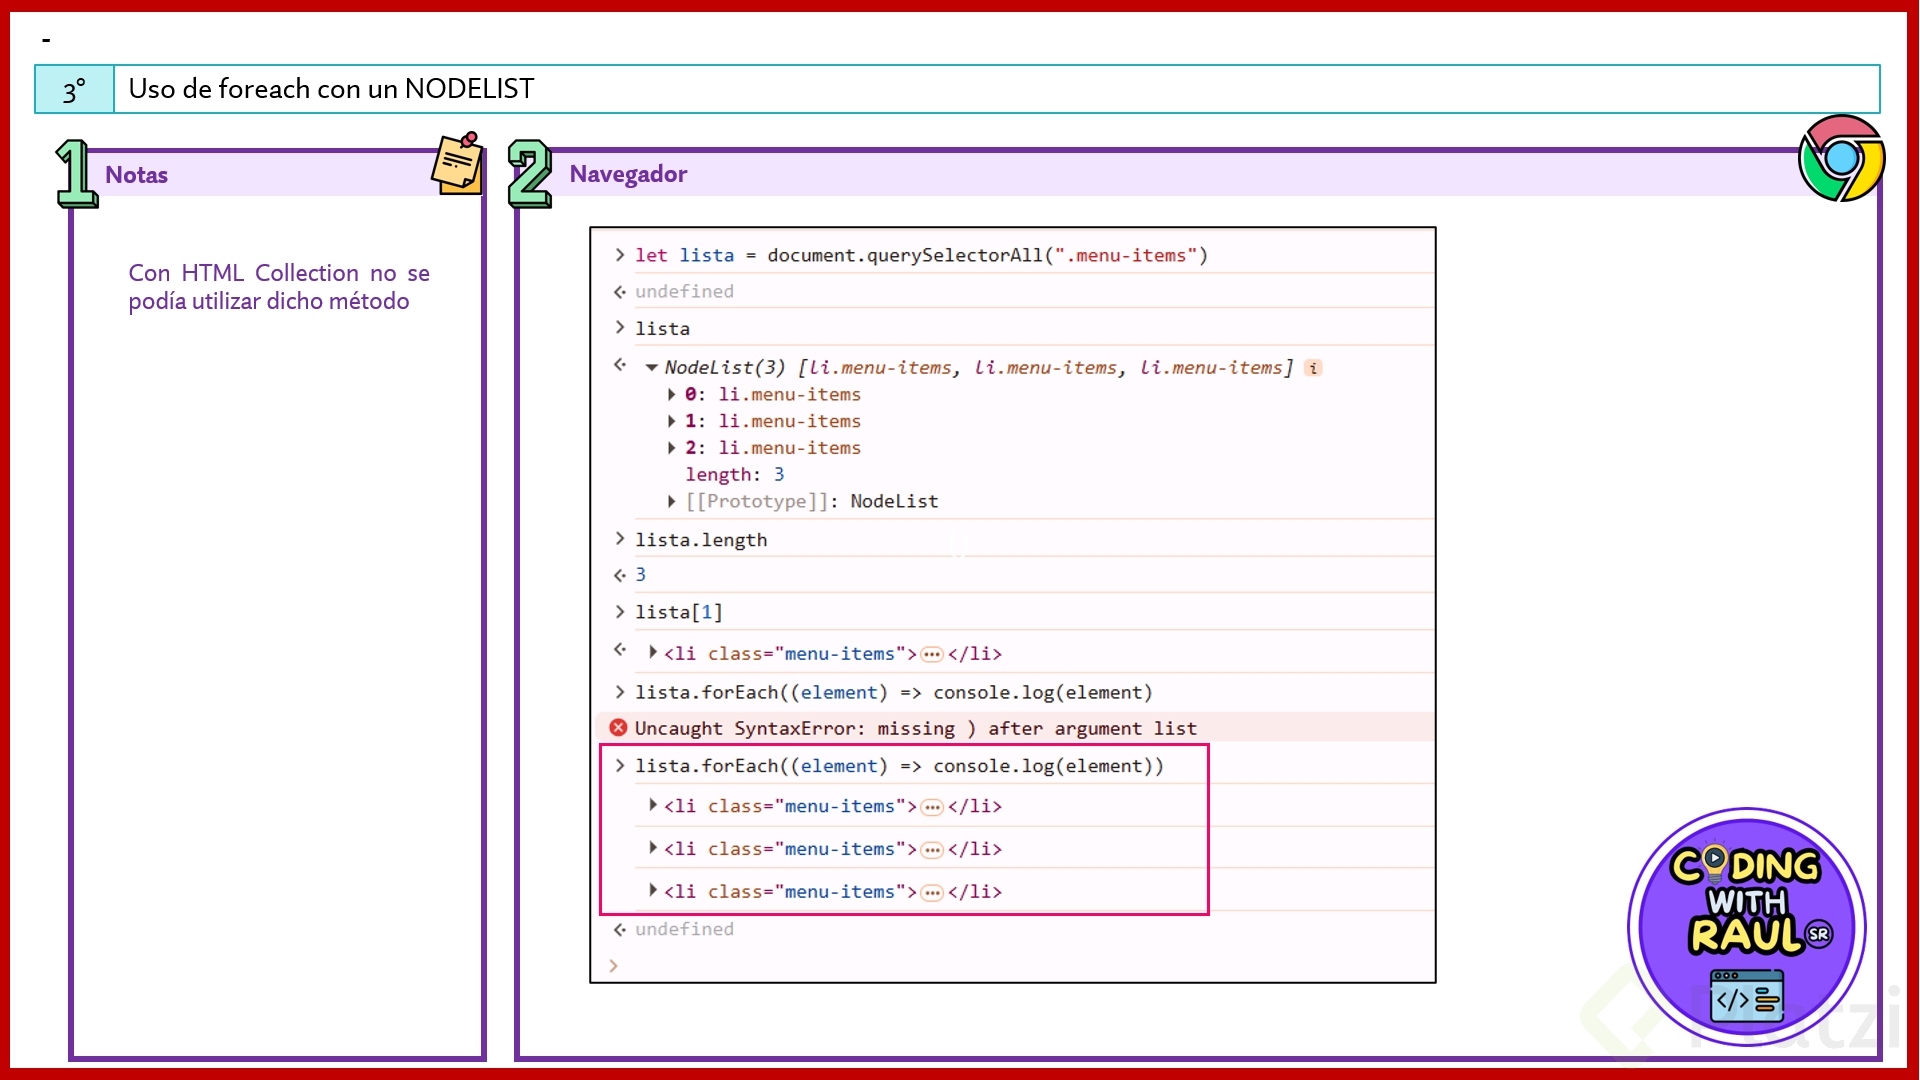Click the green number 2 badge
Viewport: 1920px width, 1080px height.
point(529,174)
